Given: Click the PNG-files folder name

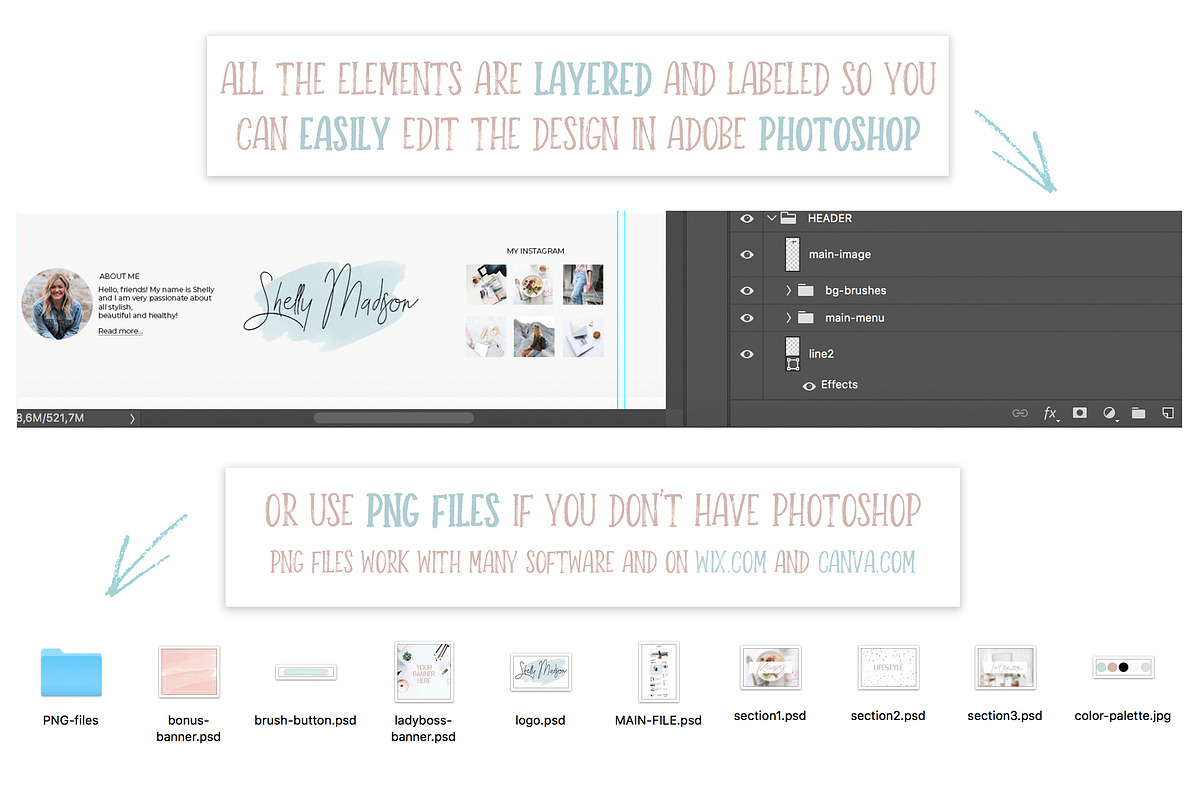Looking at the screenshot, I should point(71,719).
